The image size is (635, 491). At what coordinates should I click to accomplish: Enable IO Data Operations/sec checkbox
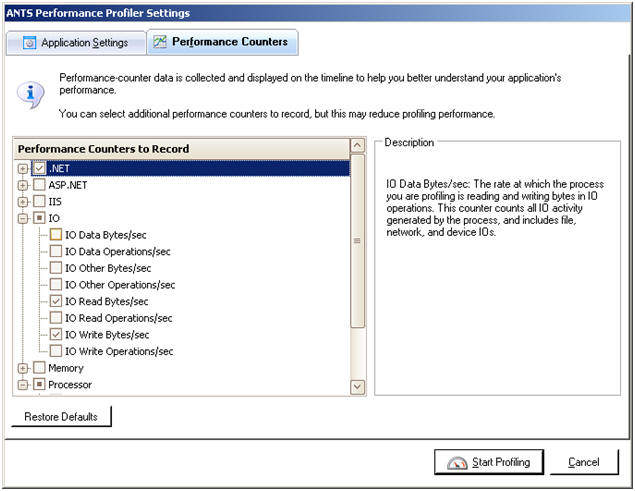[x=56, y=251]
